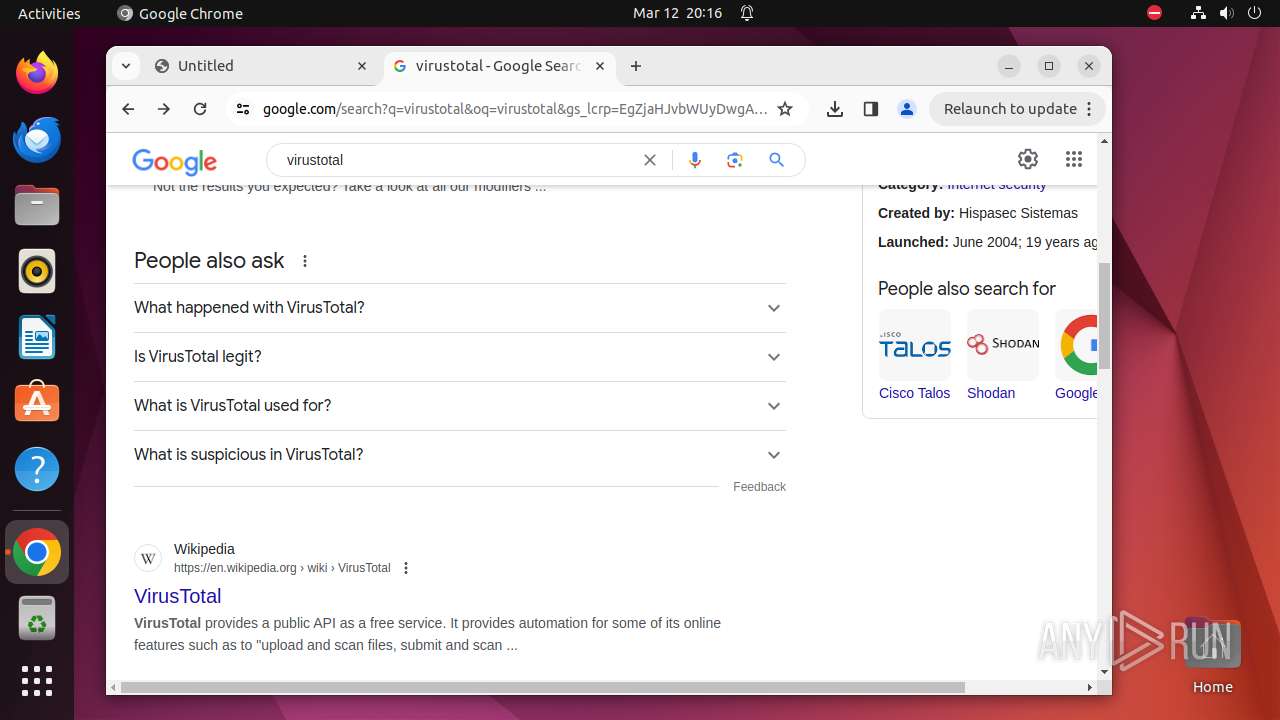This screenshot has height=720, width=1280.
Task: Bookmark this tab with star icon
Action: [x=785, y=109]
